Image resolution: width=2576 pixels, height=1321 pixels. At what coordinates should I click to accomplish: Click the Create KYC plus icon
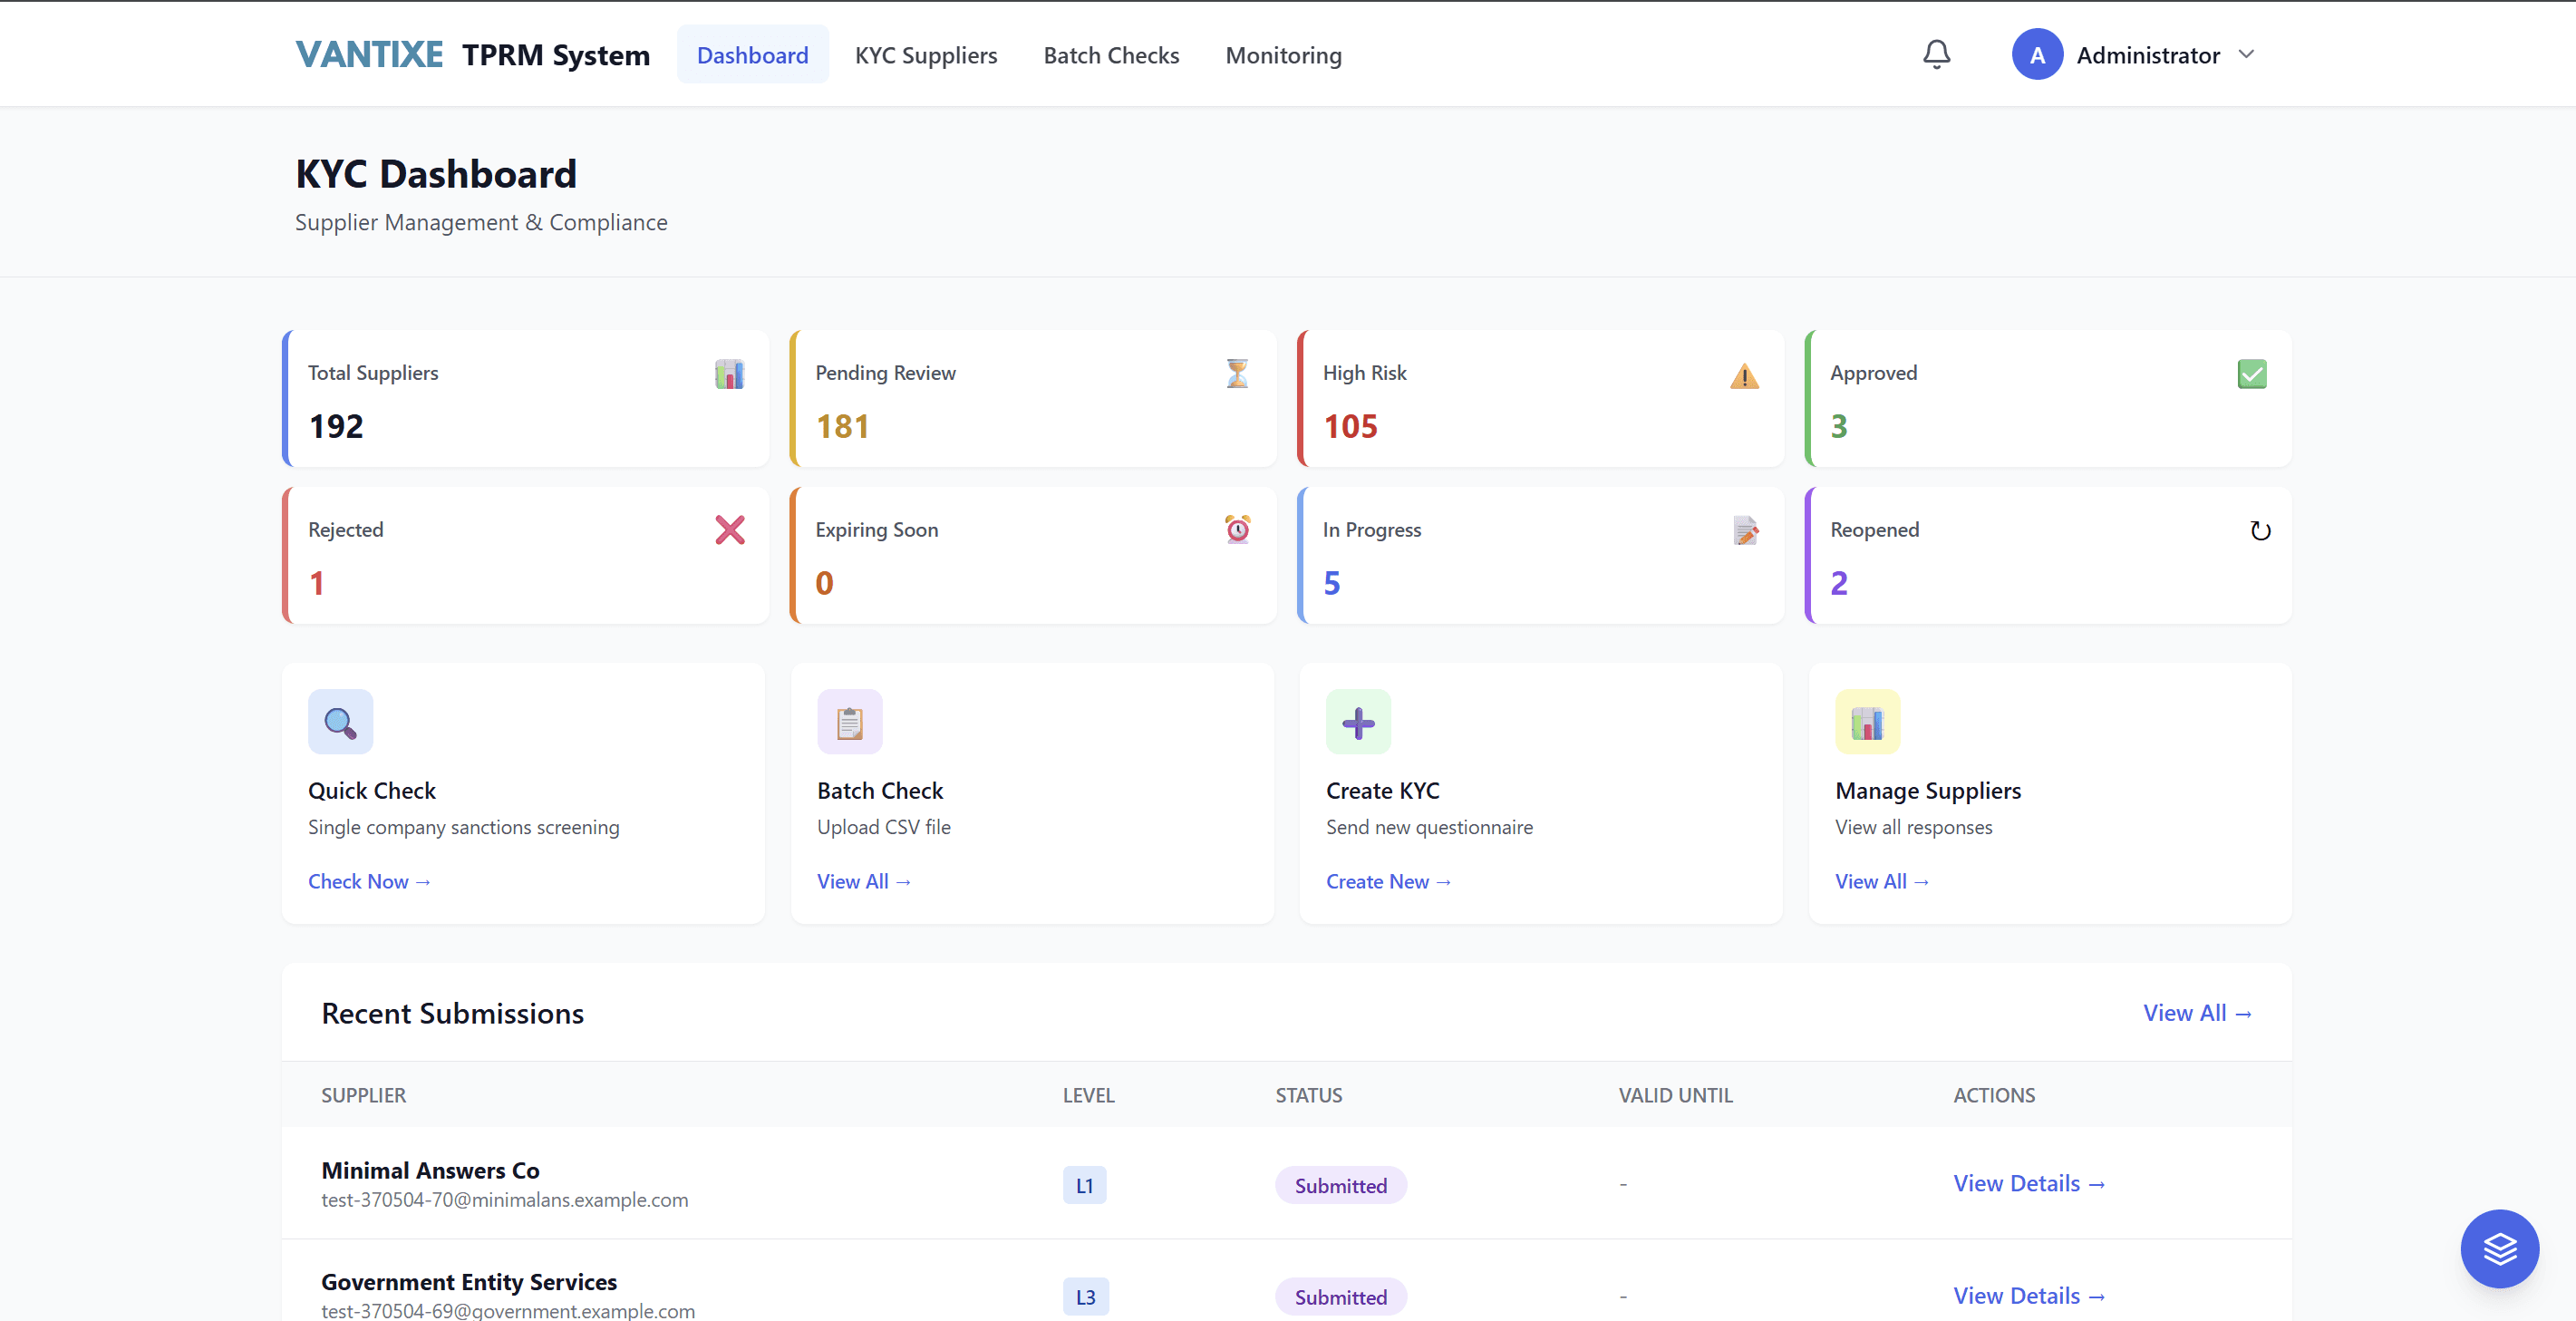click(x=1358, y=722)
